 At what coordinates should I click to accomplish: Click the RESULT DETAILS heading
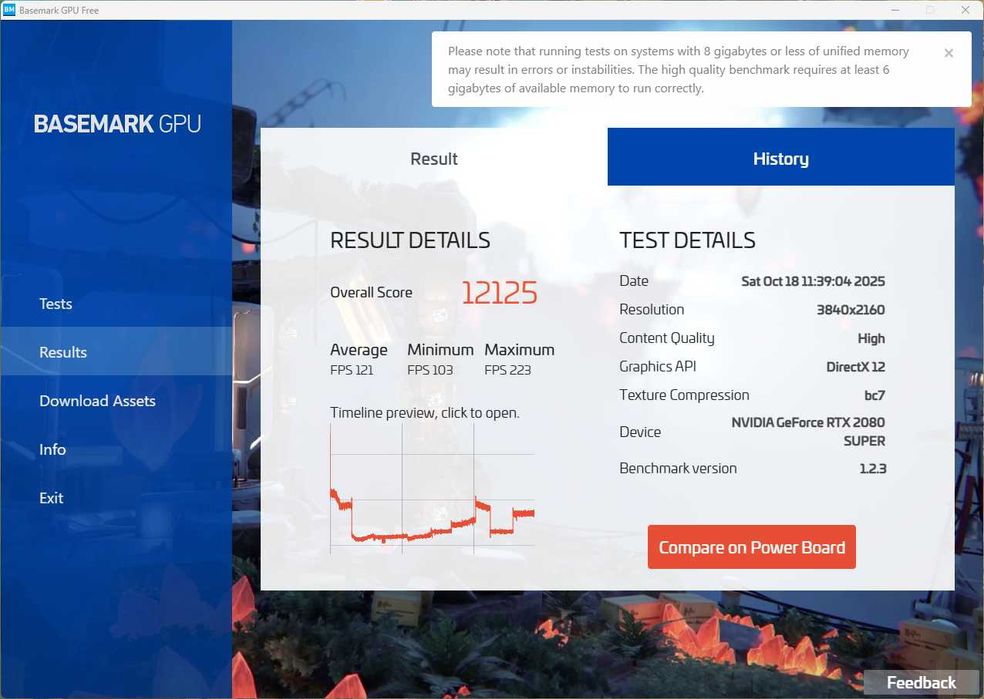[410, 240]
